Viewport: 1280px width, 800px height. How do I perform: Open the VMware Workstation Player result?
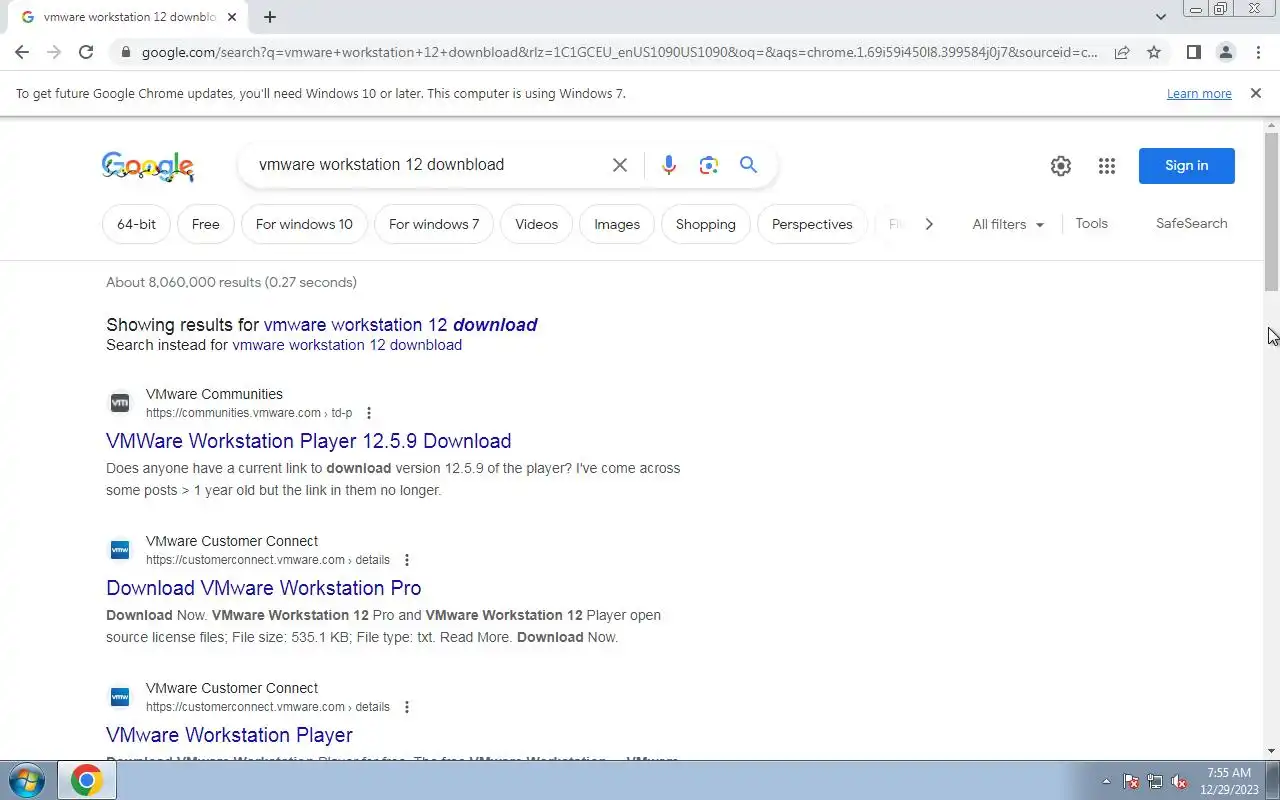coord(229,735)
